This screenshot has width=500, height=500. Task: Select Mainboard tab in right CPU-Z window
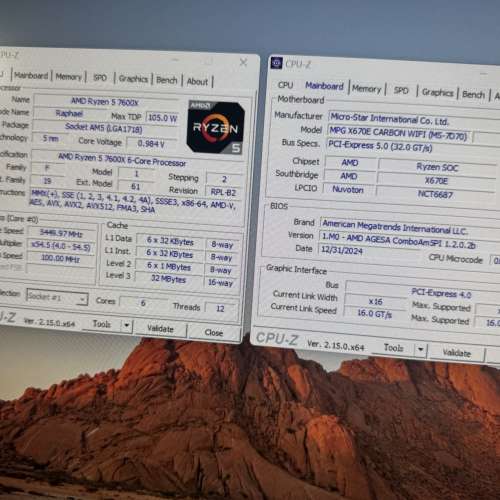coord(324,86)
